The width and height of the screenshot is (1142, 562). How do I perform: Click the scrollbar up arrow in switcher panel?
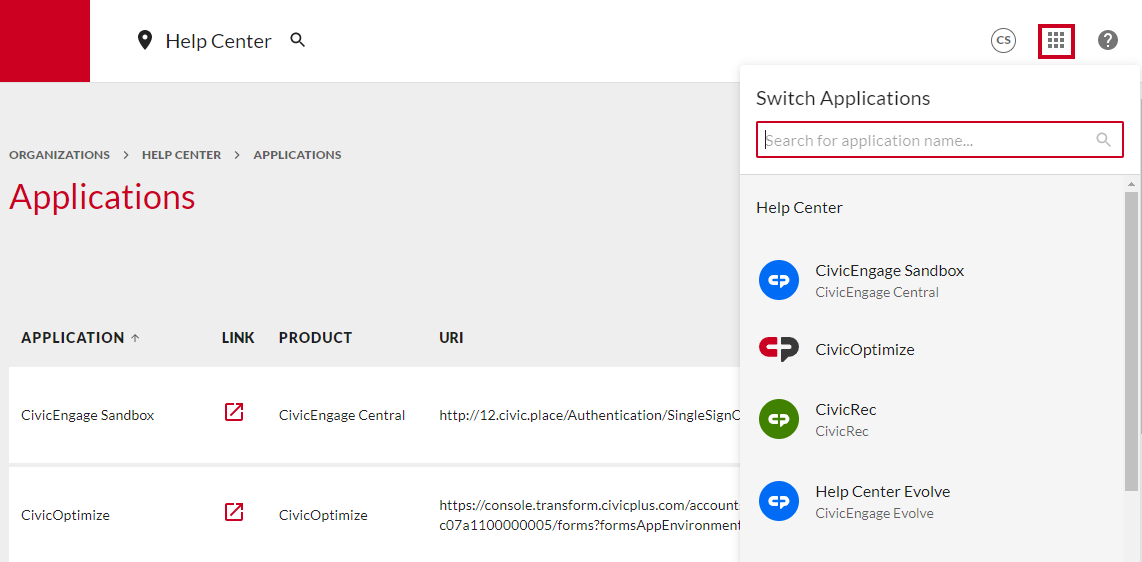tap(1131, 183)
